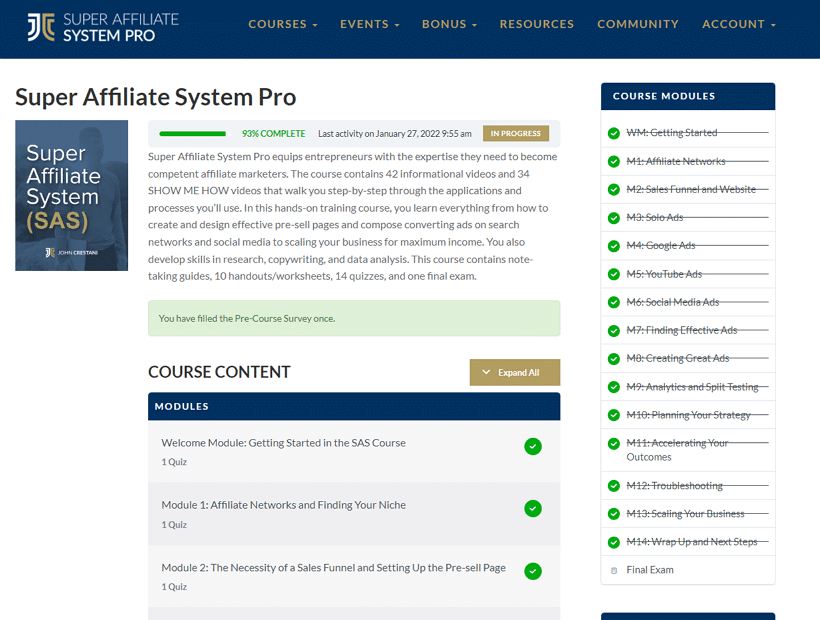
Task: Click '1 Quiz' under the Welcome Module
Action: click(x=174, y=462)
